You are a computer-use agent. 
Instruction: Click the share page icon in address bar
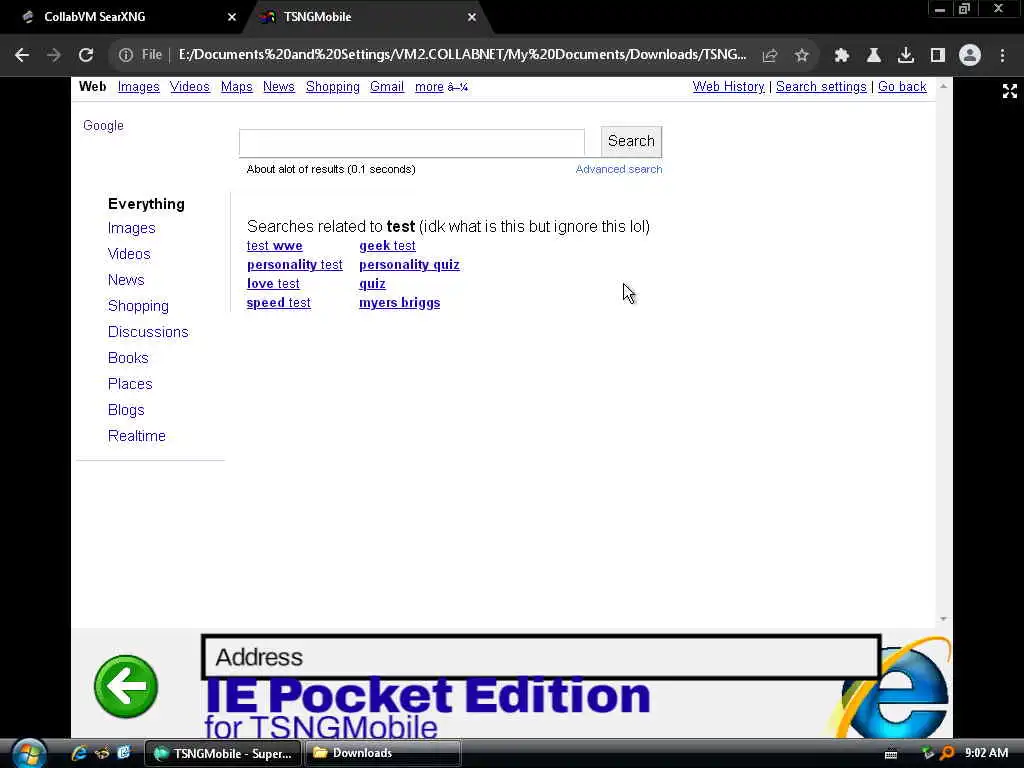click(x=769, y=56)
